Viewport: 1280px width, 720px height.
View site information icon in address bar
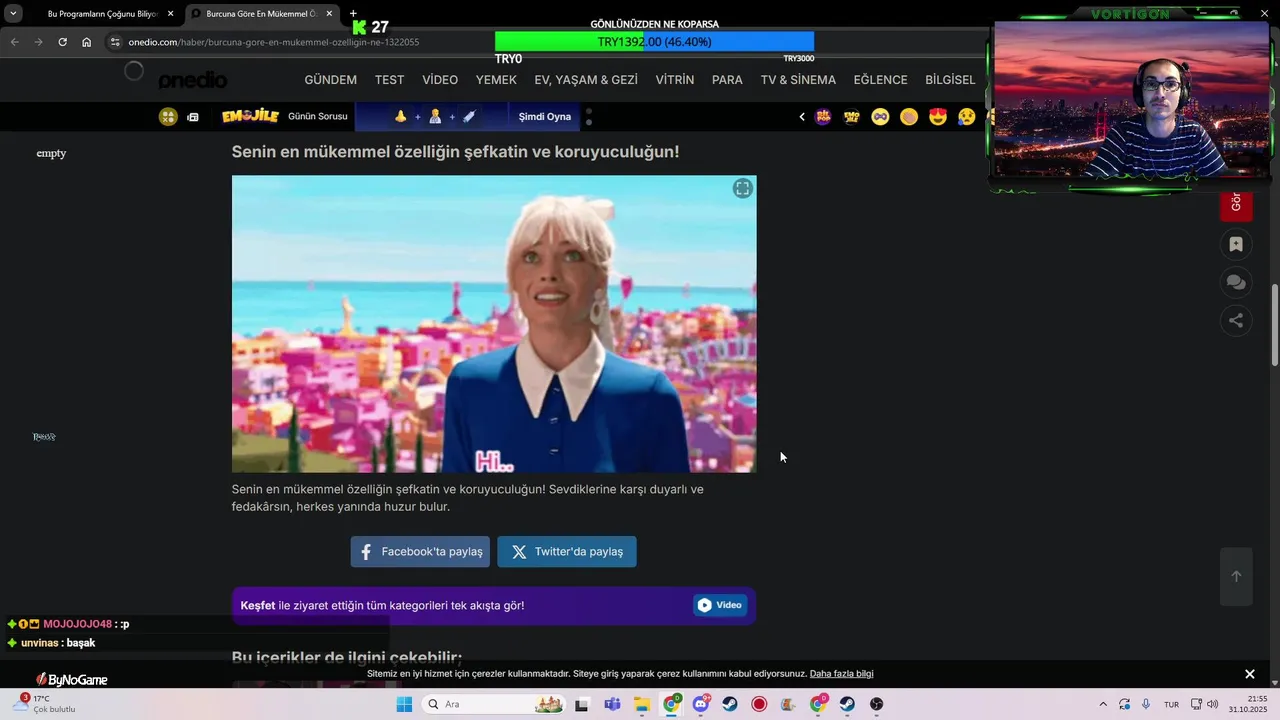pos(115,42)
